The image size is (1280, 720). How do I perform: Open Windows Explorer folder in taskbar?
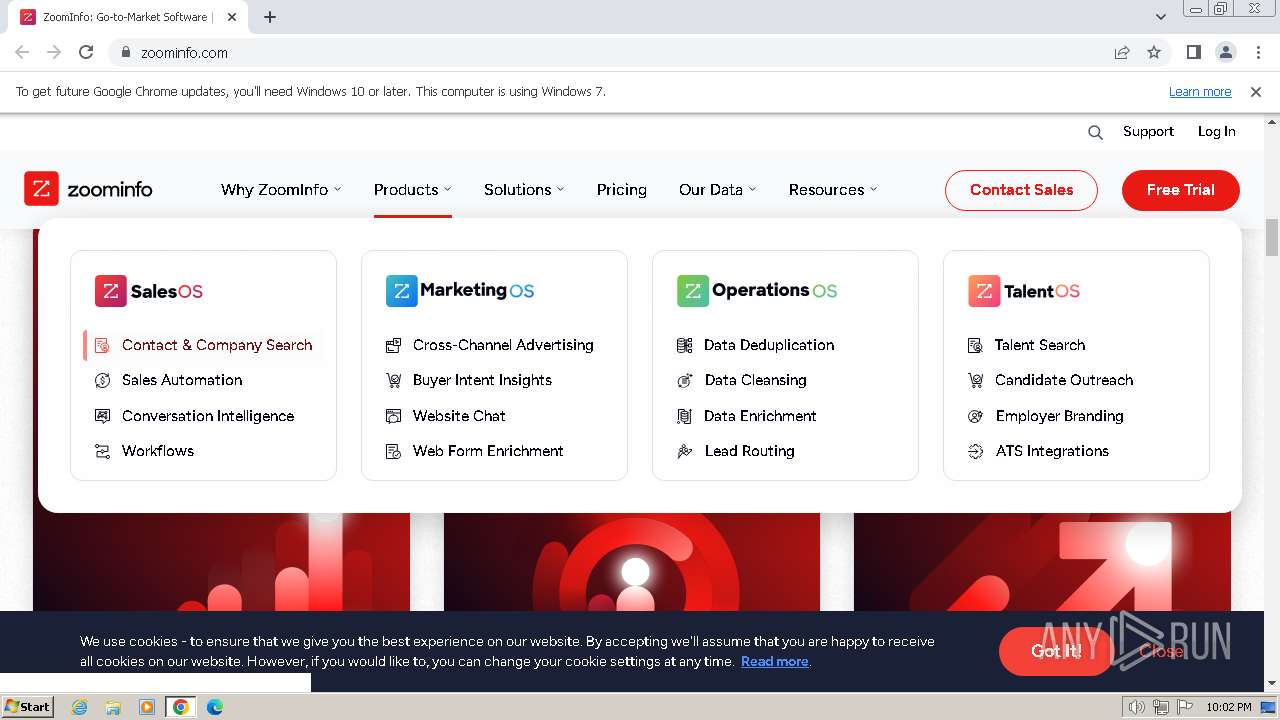pos(113,707)
